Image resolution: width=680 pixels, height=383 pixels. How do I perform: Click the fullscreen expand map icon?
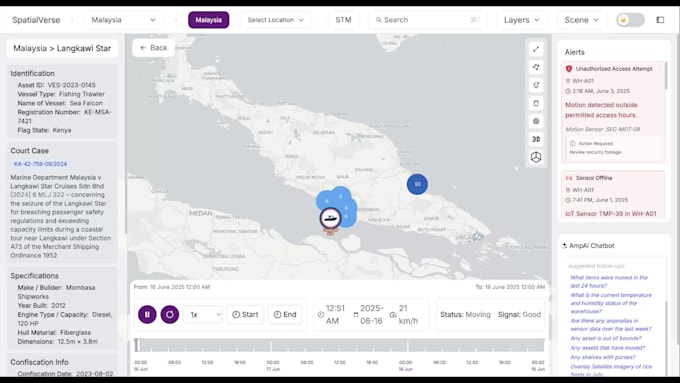[x=536, y=49]
